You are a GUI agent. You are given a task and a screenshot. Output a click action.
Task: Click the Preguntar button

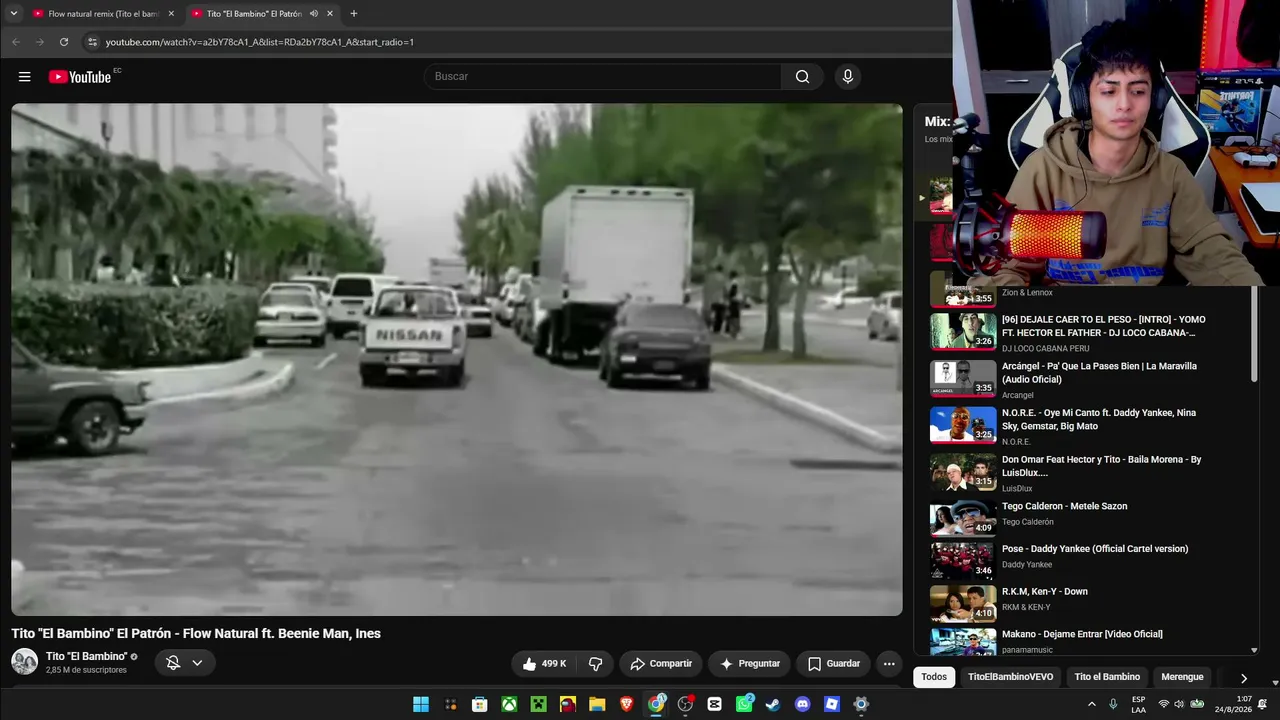click(x=750, y=663)
